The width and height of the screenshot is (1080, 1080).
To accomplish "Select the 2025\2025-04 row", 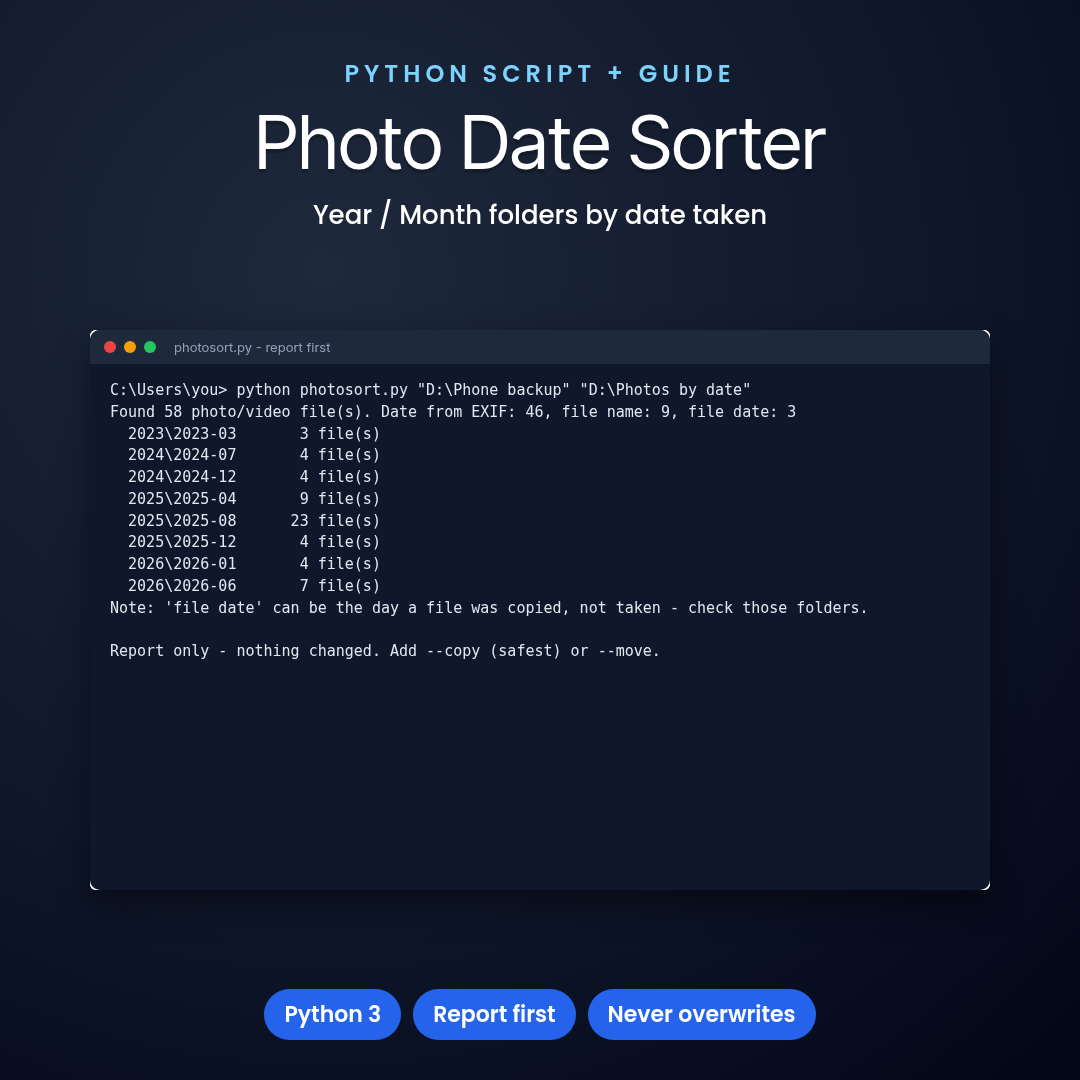I will click(253, 499).
